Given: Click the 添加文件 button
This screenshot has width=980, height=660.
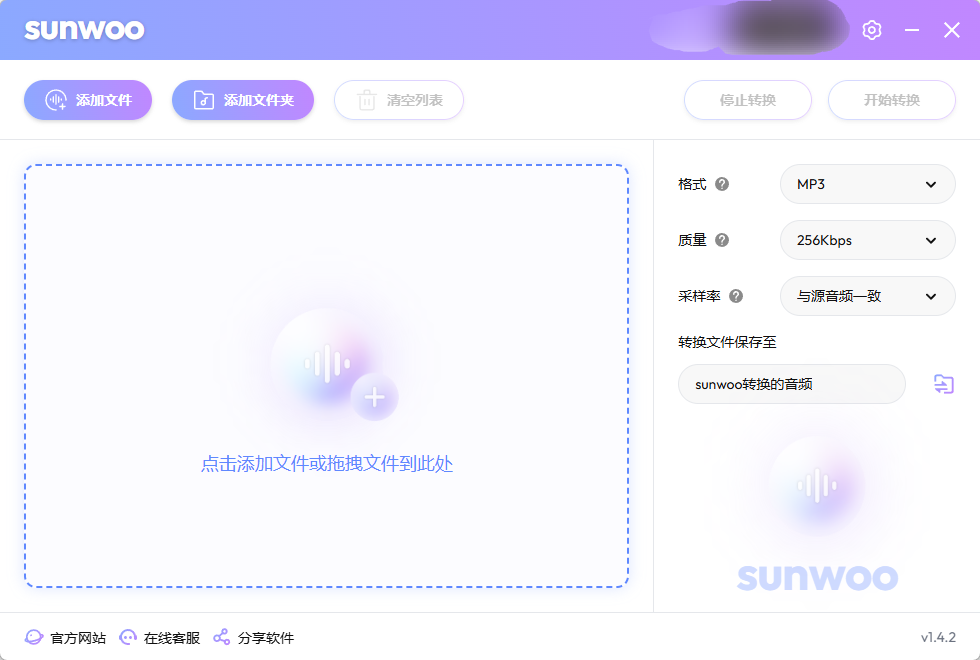Looking at the screenshot, I should pyautogui.click(x=88, y=100).
